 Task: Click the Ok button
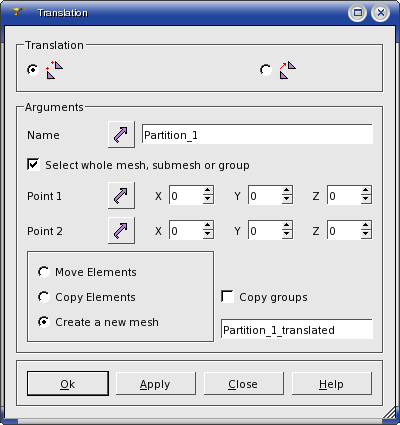(x=68, y=384)
